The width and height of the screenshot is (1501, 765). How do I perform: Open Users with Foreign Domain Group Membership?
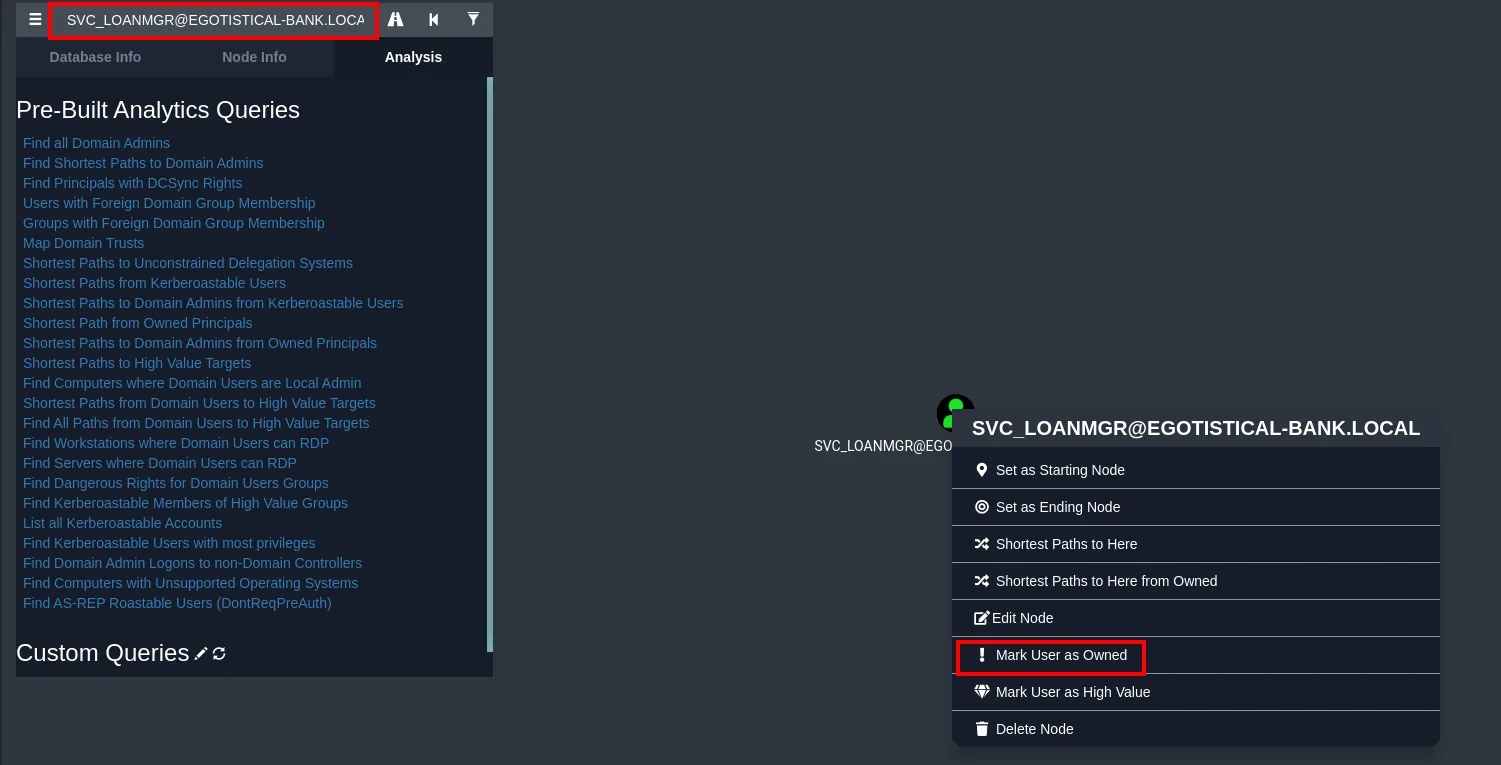(169, 203)
